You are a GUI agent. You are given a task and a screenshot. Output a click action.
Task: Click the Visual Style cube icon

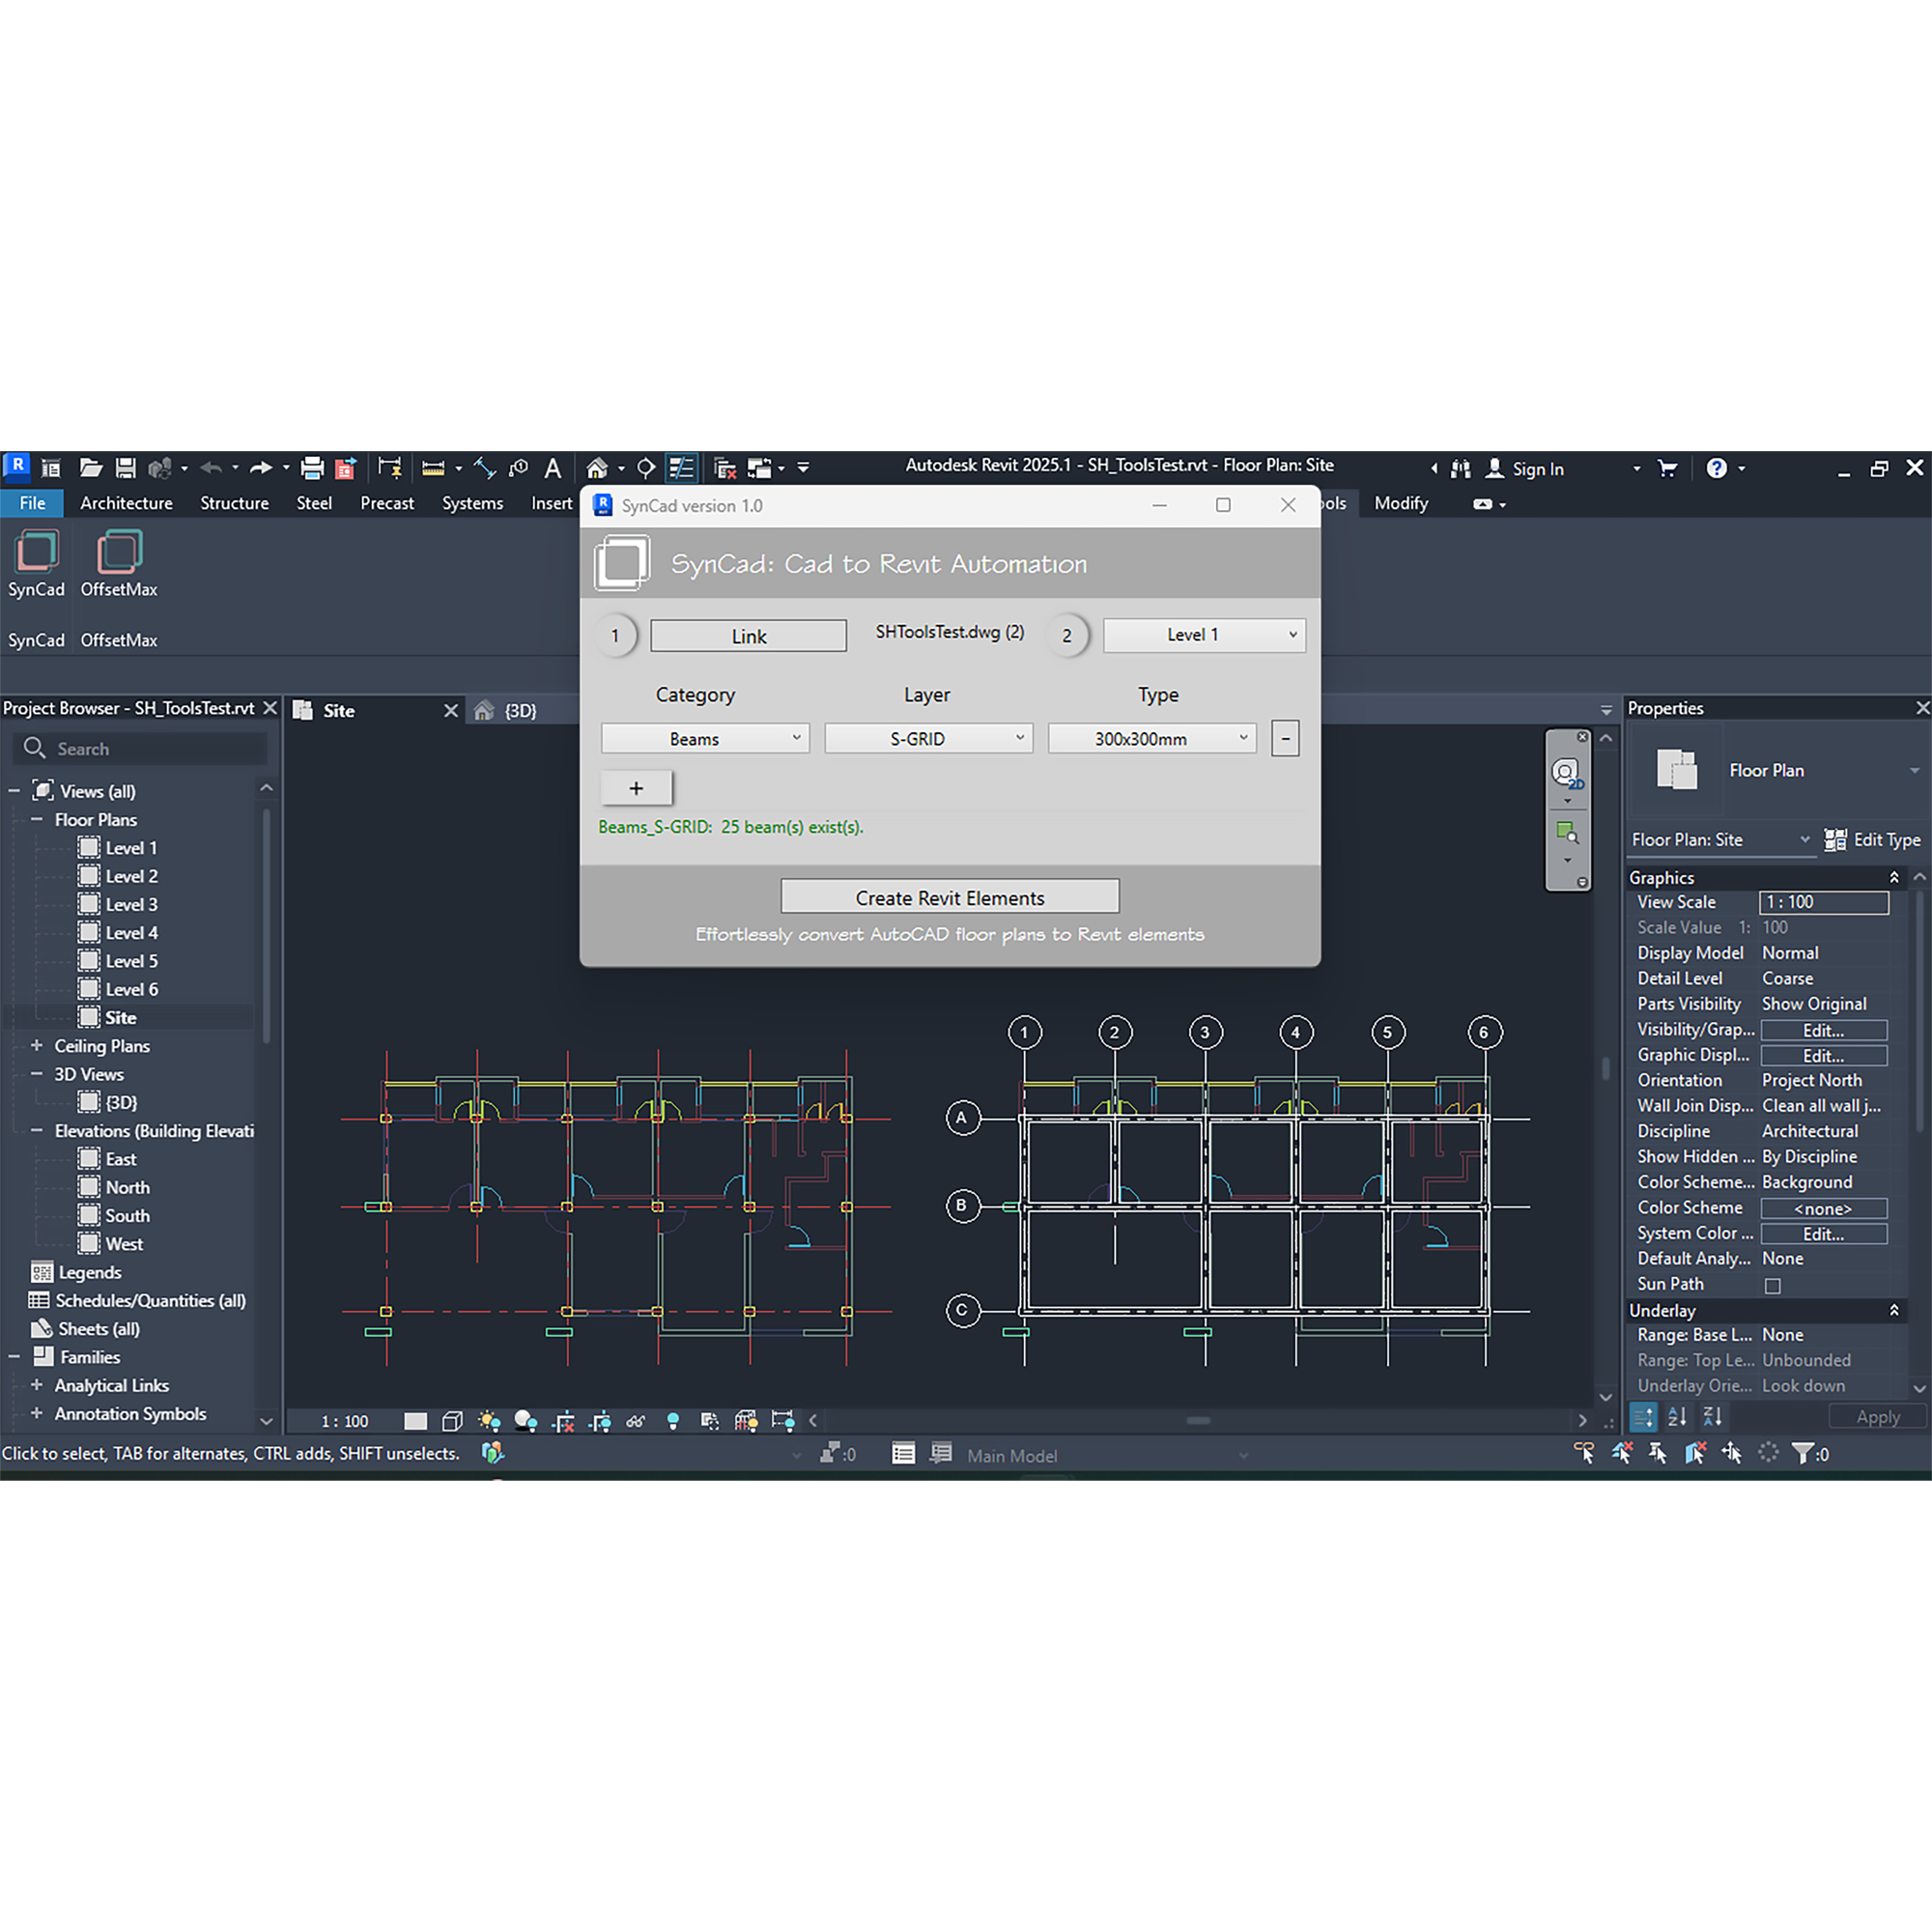(x=452, y=1421)
